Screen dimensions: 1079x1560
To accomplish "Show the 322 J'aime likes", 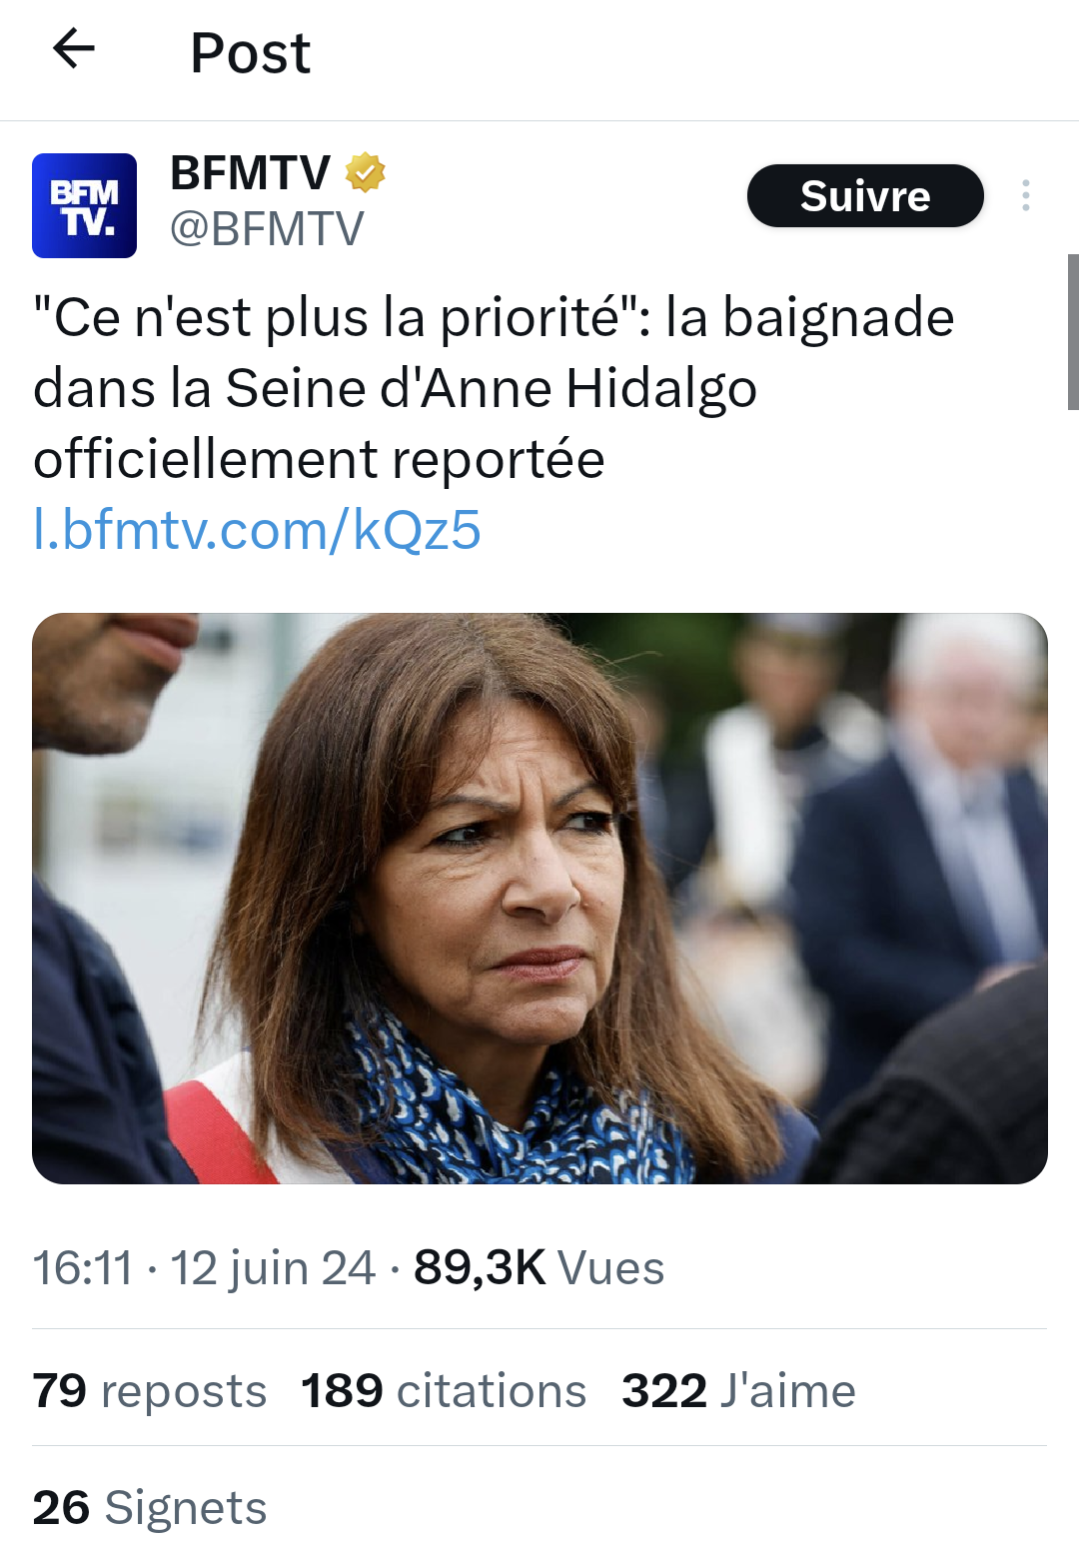I will 738,1390.
